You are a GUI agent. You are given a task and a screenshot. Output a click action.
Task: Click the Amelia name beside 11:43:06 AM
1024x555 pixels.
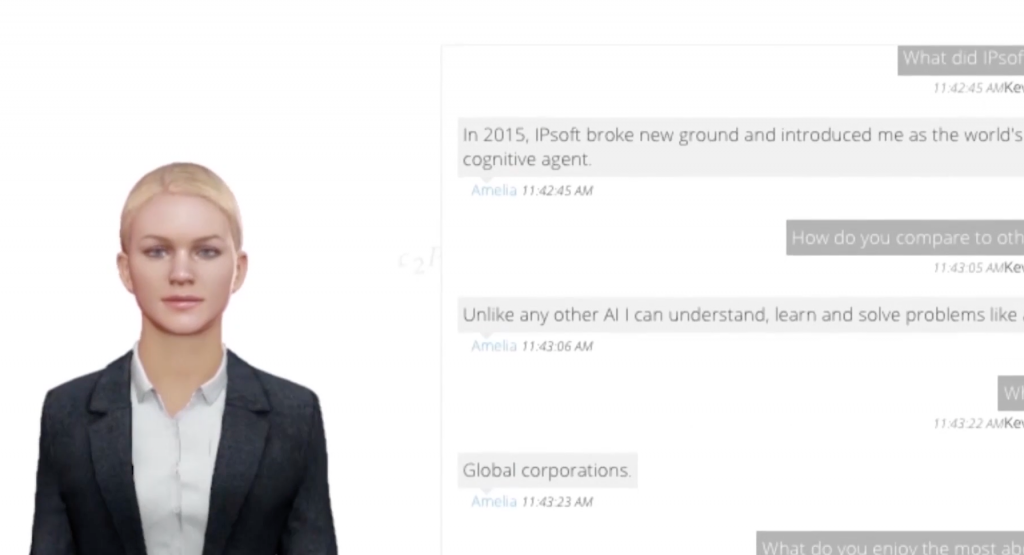tap(494, 345)
